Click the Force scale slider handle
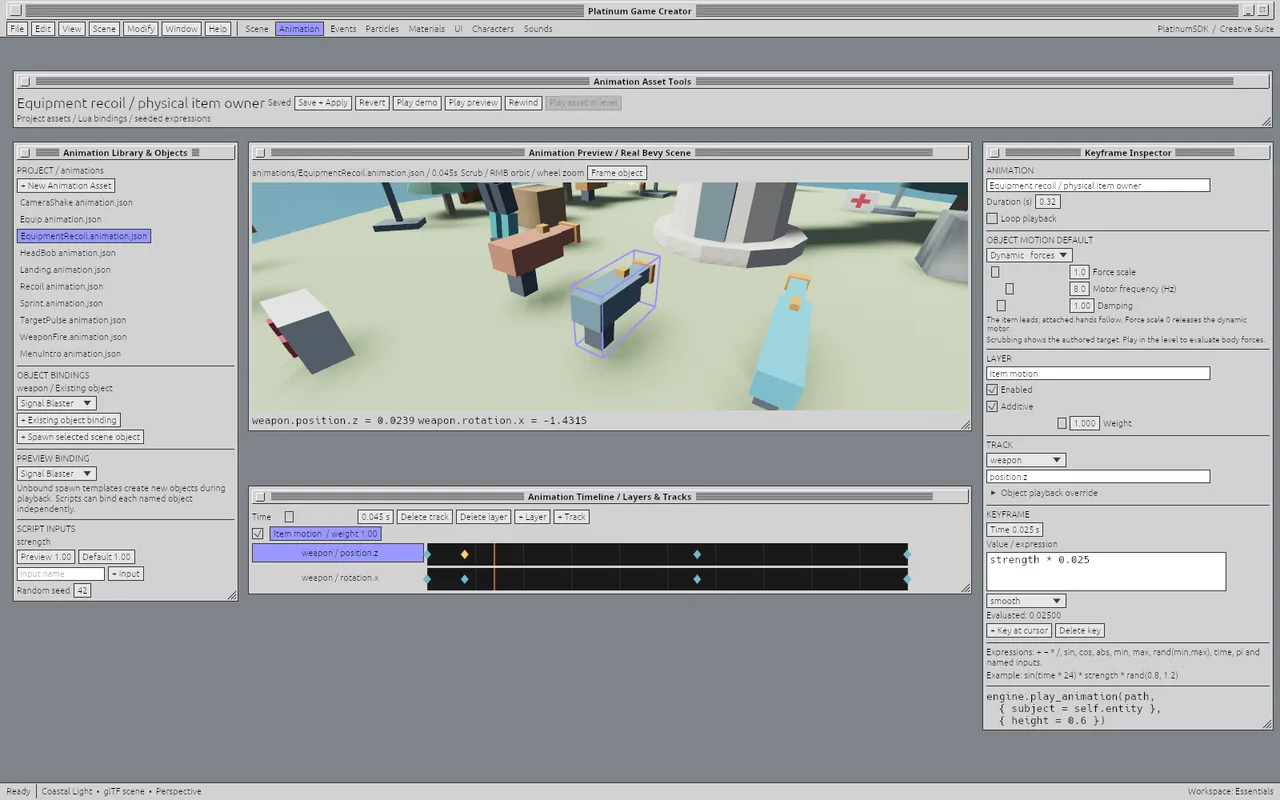 (995, 272)
